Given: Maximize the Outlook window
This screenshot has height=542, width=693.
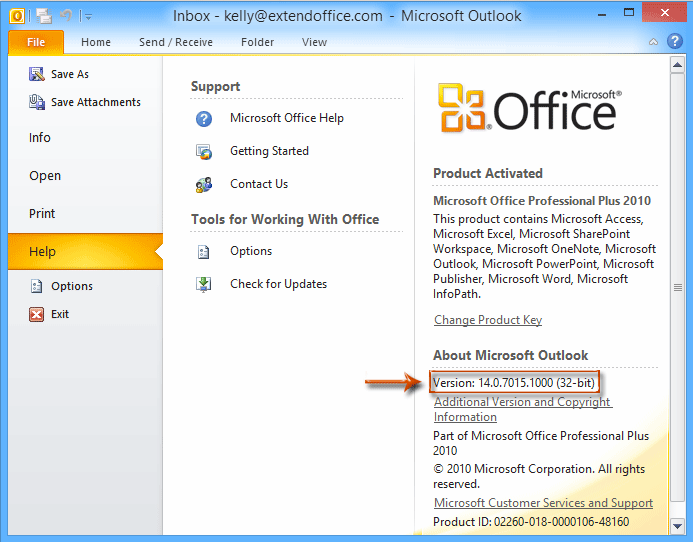Looking at the screenshot, I should [x=628, y=13].
